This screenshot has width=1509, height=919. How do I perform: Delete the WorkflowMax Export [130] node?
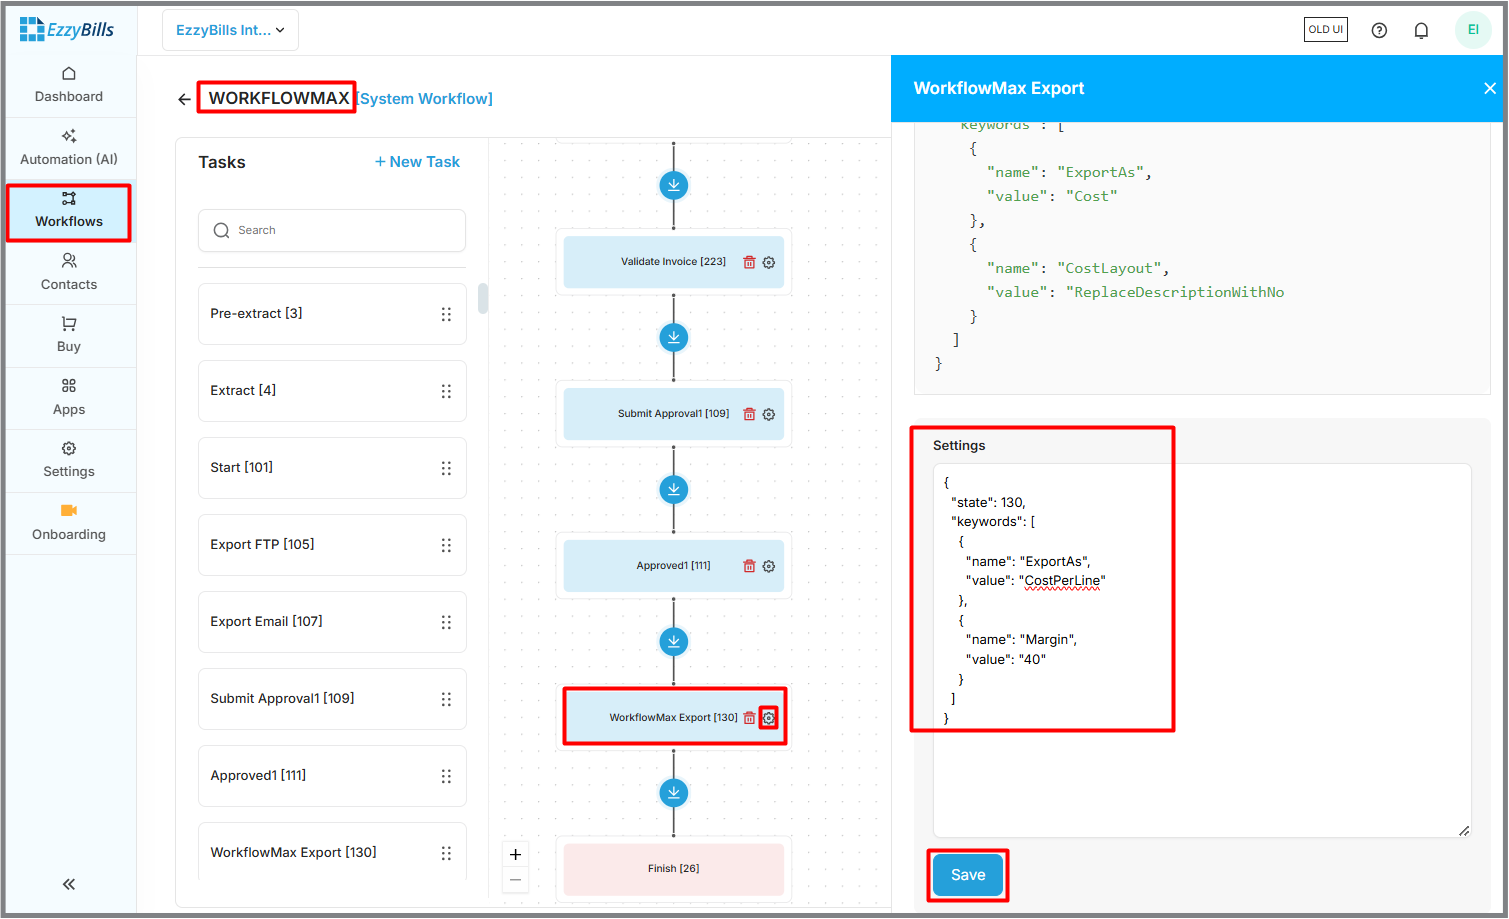[x=749, y=718]
